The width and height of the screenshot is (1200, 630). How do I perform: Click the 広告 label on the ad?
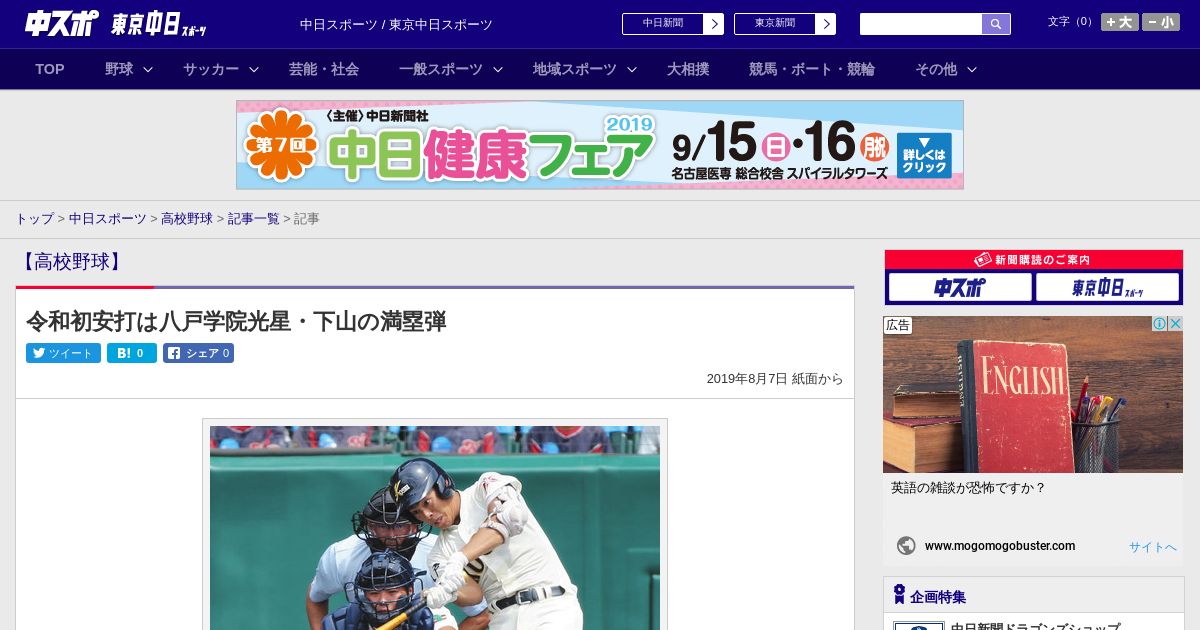tap(898, 325)
